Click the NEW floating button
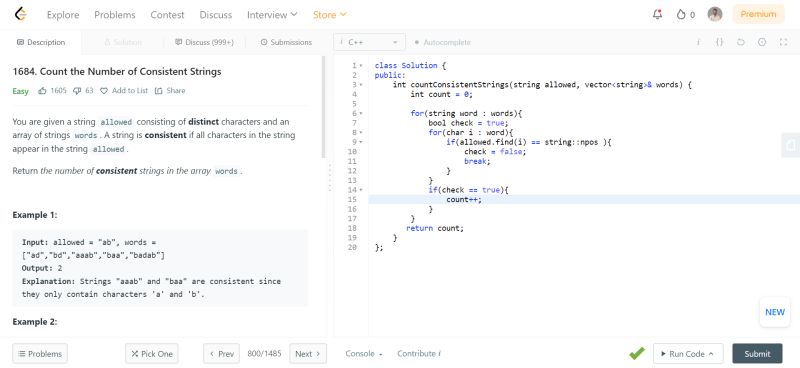This screenshot has width=800, height=368. 775,312
